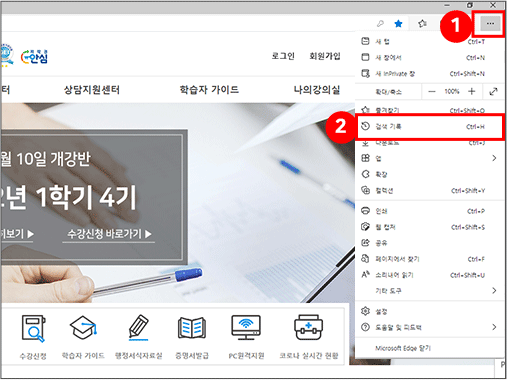
Task: Open the Settings and more (…) button
Action: (490, 24)
